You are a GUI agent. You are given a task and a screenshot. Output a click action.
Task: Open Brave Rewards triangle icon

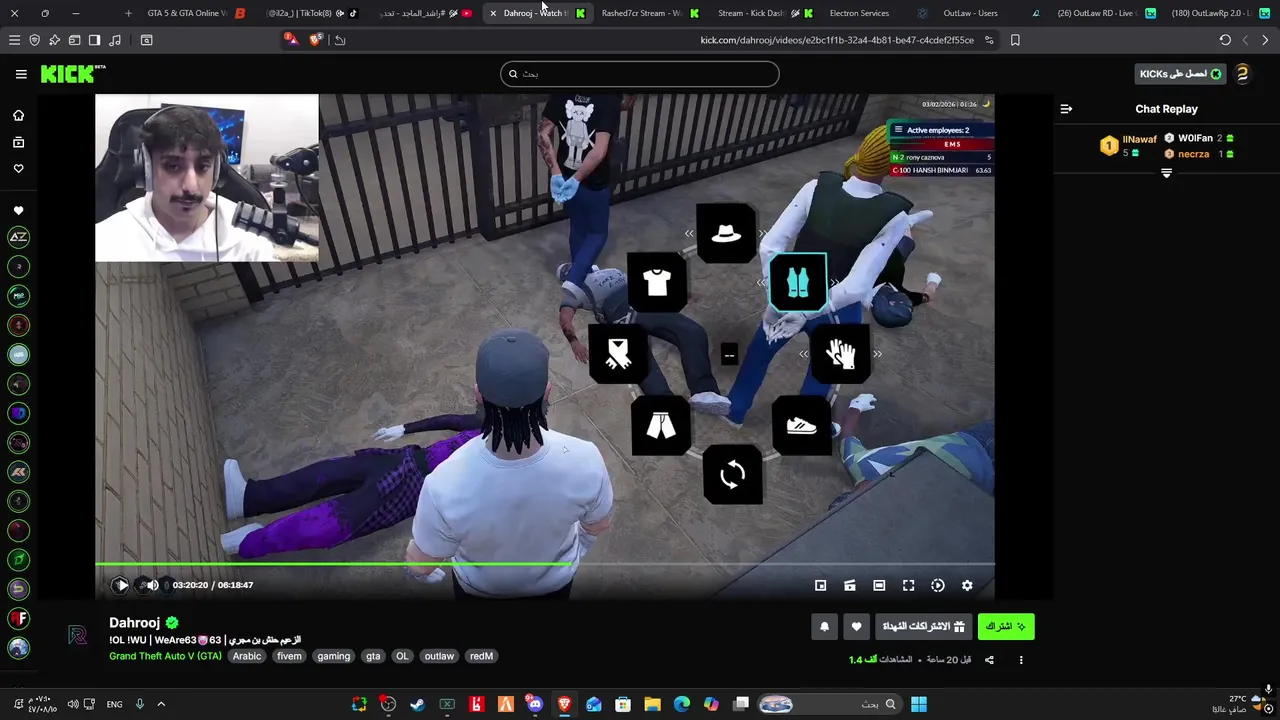click(x=290, y=39)
